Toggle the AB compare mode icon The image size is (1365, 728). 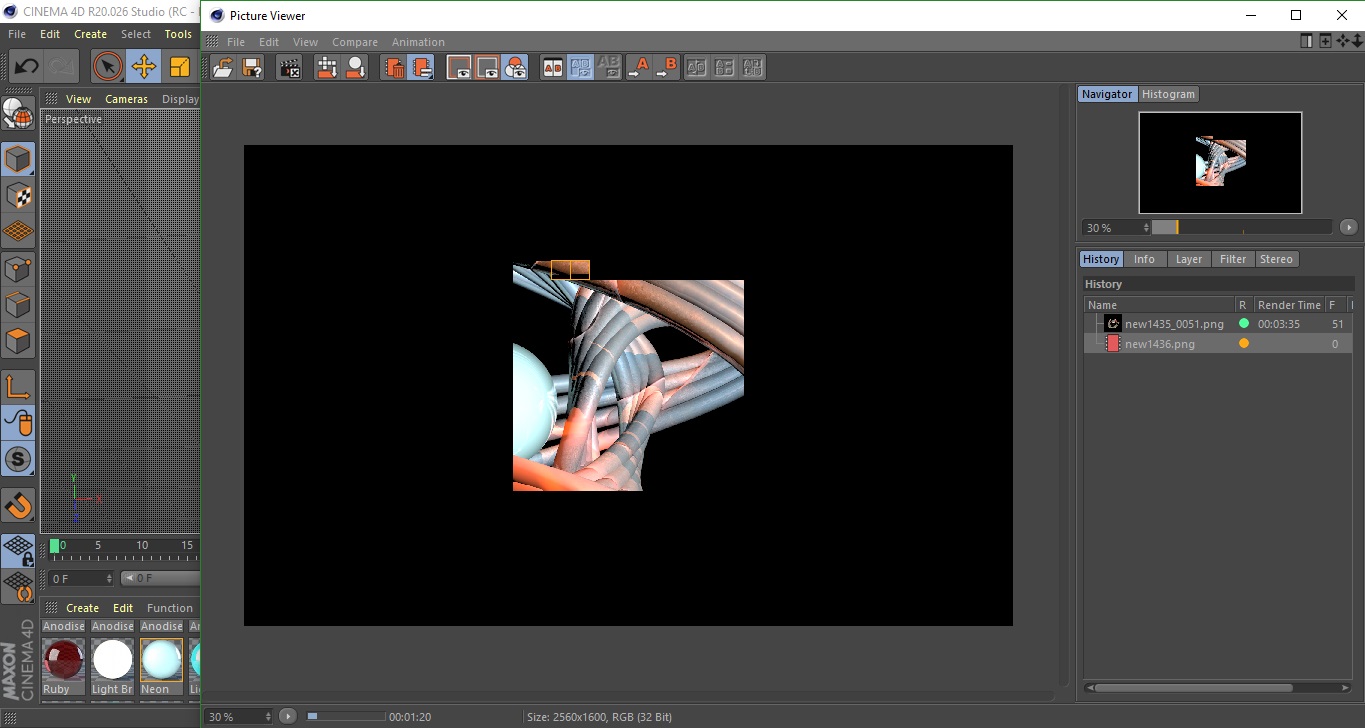pos(552,68)
